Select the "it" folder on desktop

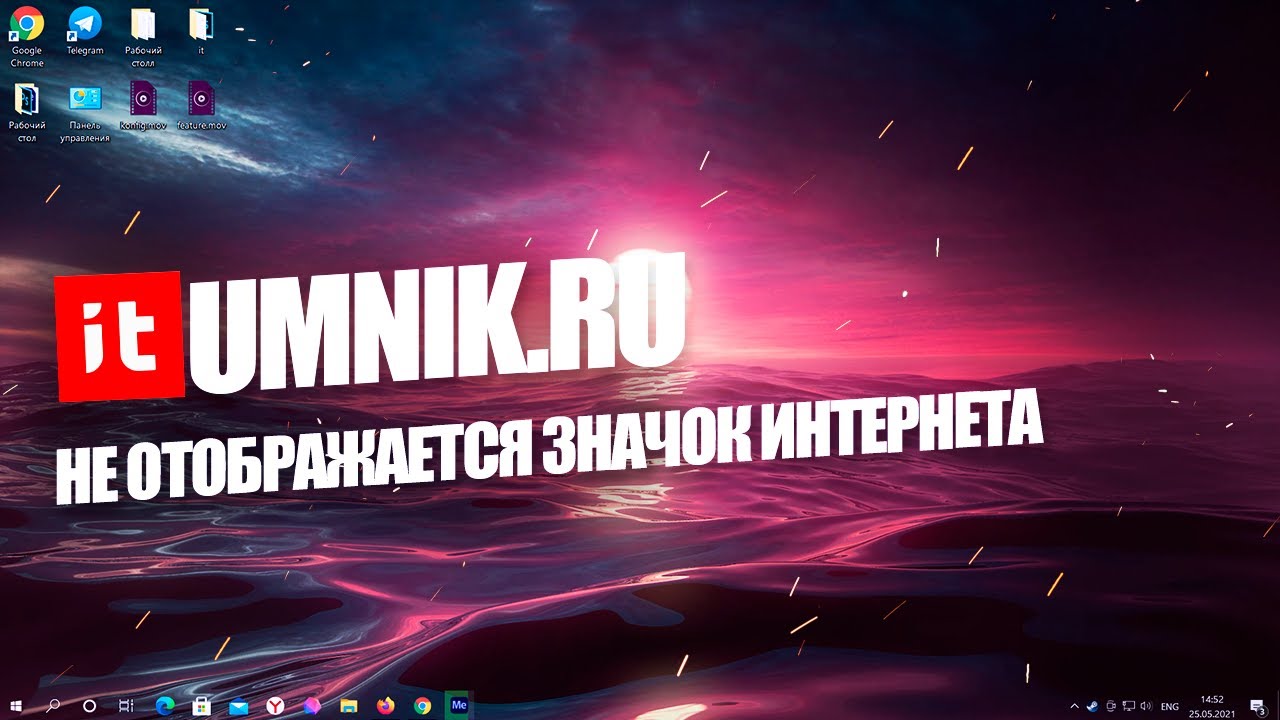pos(201,31)
